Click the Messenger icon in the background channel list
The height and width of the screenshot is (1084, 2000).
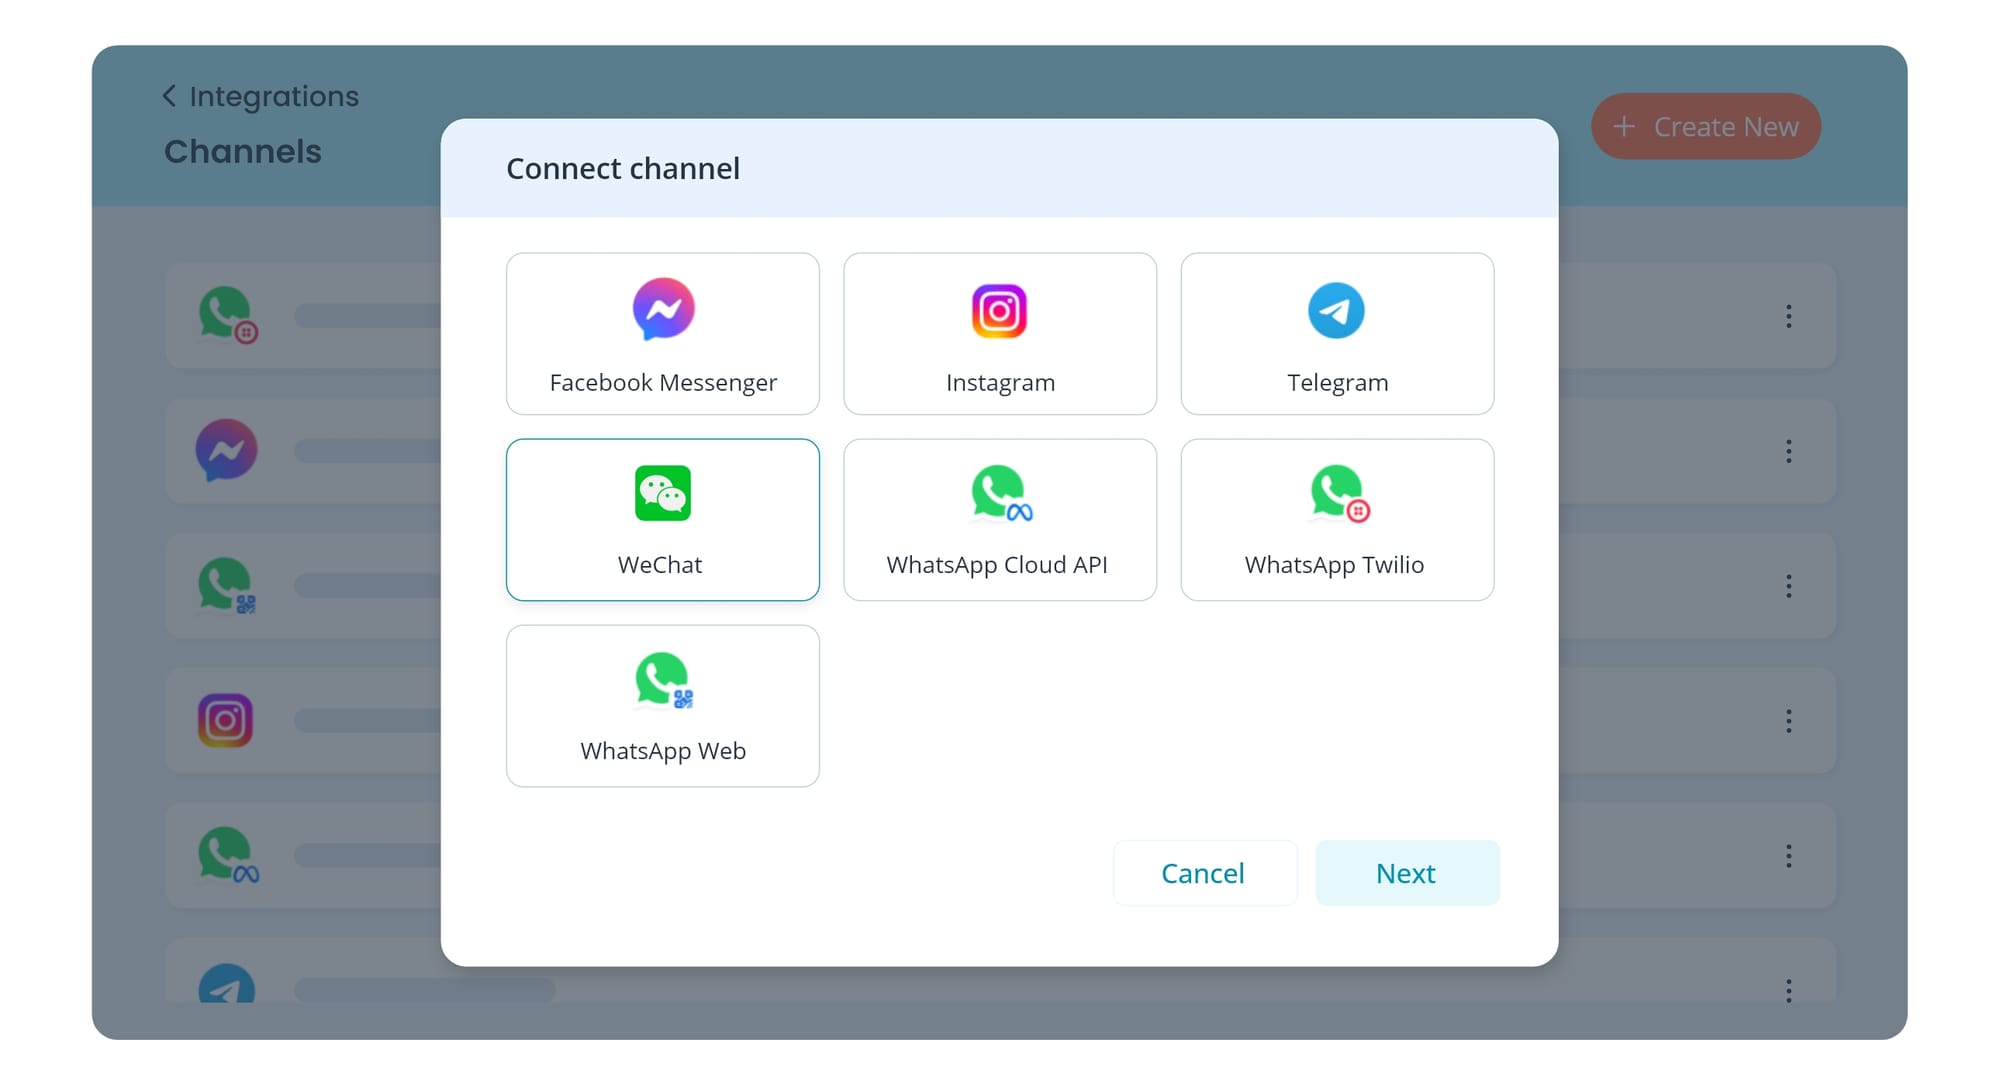[x=226, y=451]
